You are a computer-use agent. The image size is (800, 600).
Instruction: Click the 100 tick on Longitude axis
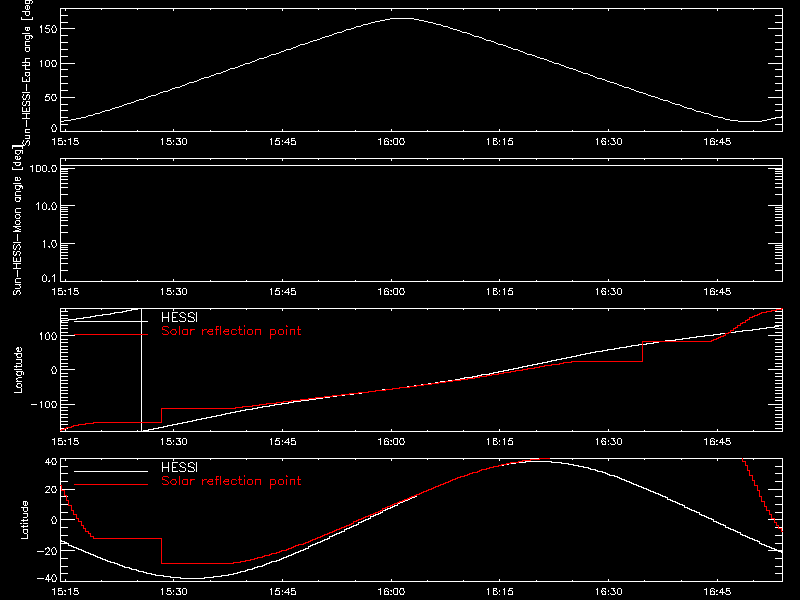tap(47, 336)
